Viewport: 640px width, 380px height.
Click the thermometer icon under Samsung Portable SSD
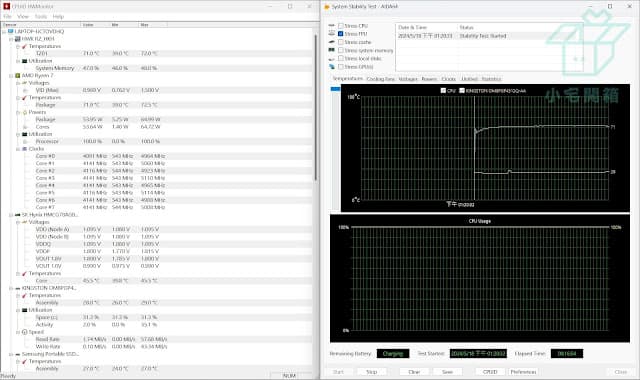[24, 362]
